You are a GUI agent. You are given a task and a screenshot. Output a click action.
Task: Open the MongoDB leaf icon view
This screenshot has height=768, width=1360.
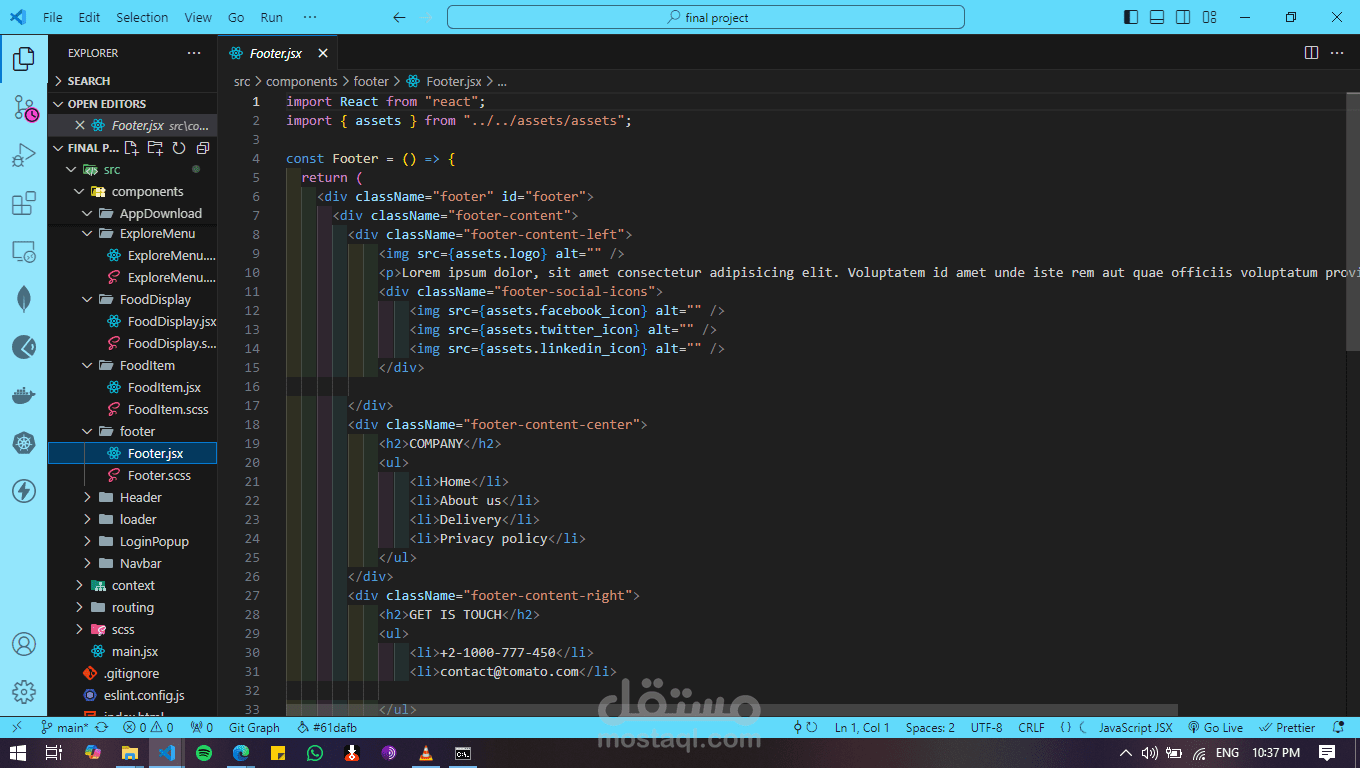23,299
